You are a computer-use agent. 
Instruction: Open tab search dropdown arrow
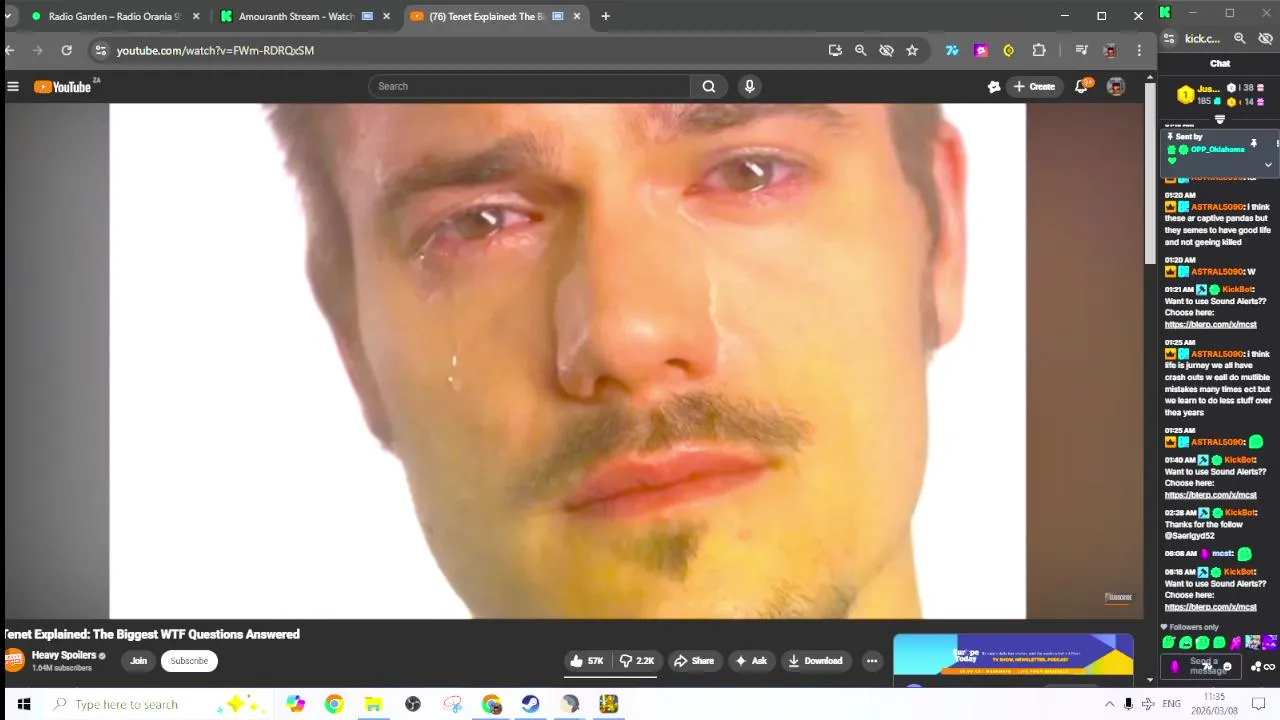point(8,16)
